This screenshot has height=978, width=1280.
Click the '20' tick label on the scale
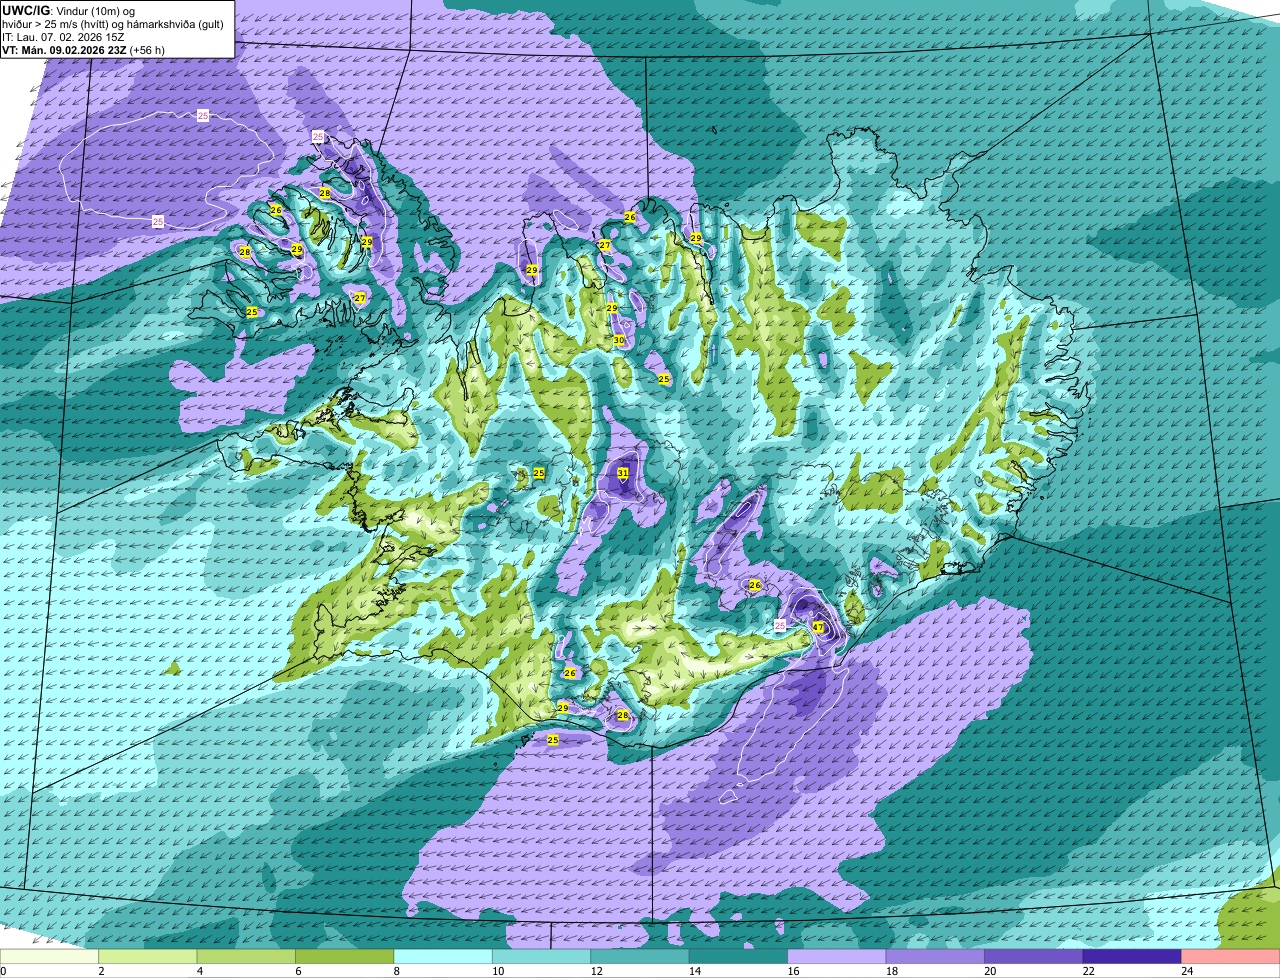pyautogui.click(x=989, y=971)
